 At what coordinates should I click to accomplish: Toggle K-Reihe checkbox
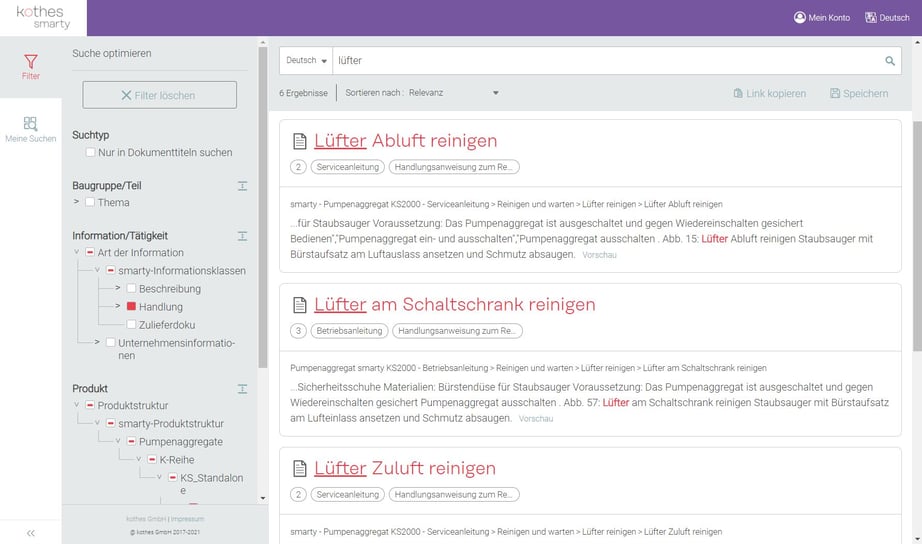[x=152, y=459]
